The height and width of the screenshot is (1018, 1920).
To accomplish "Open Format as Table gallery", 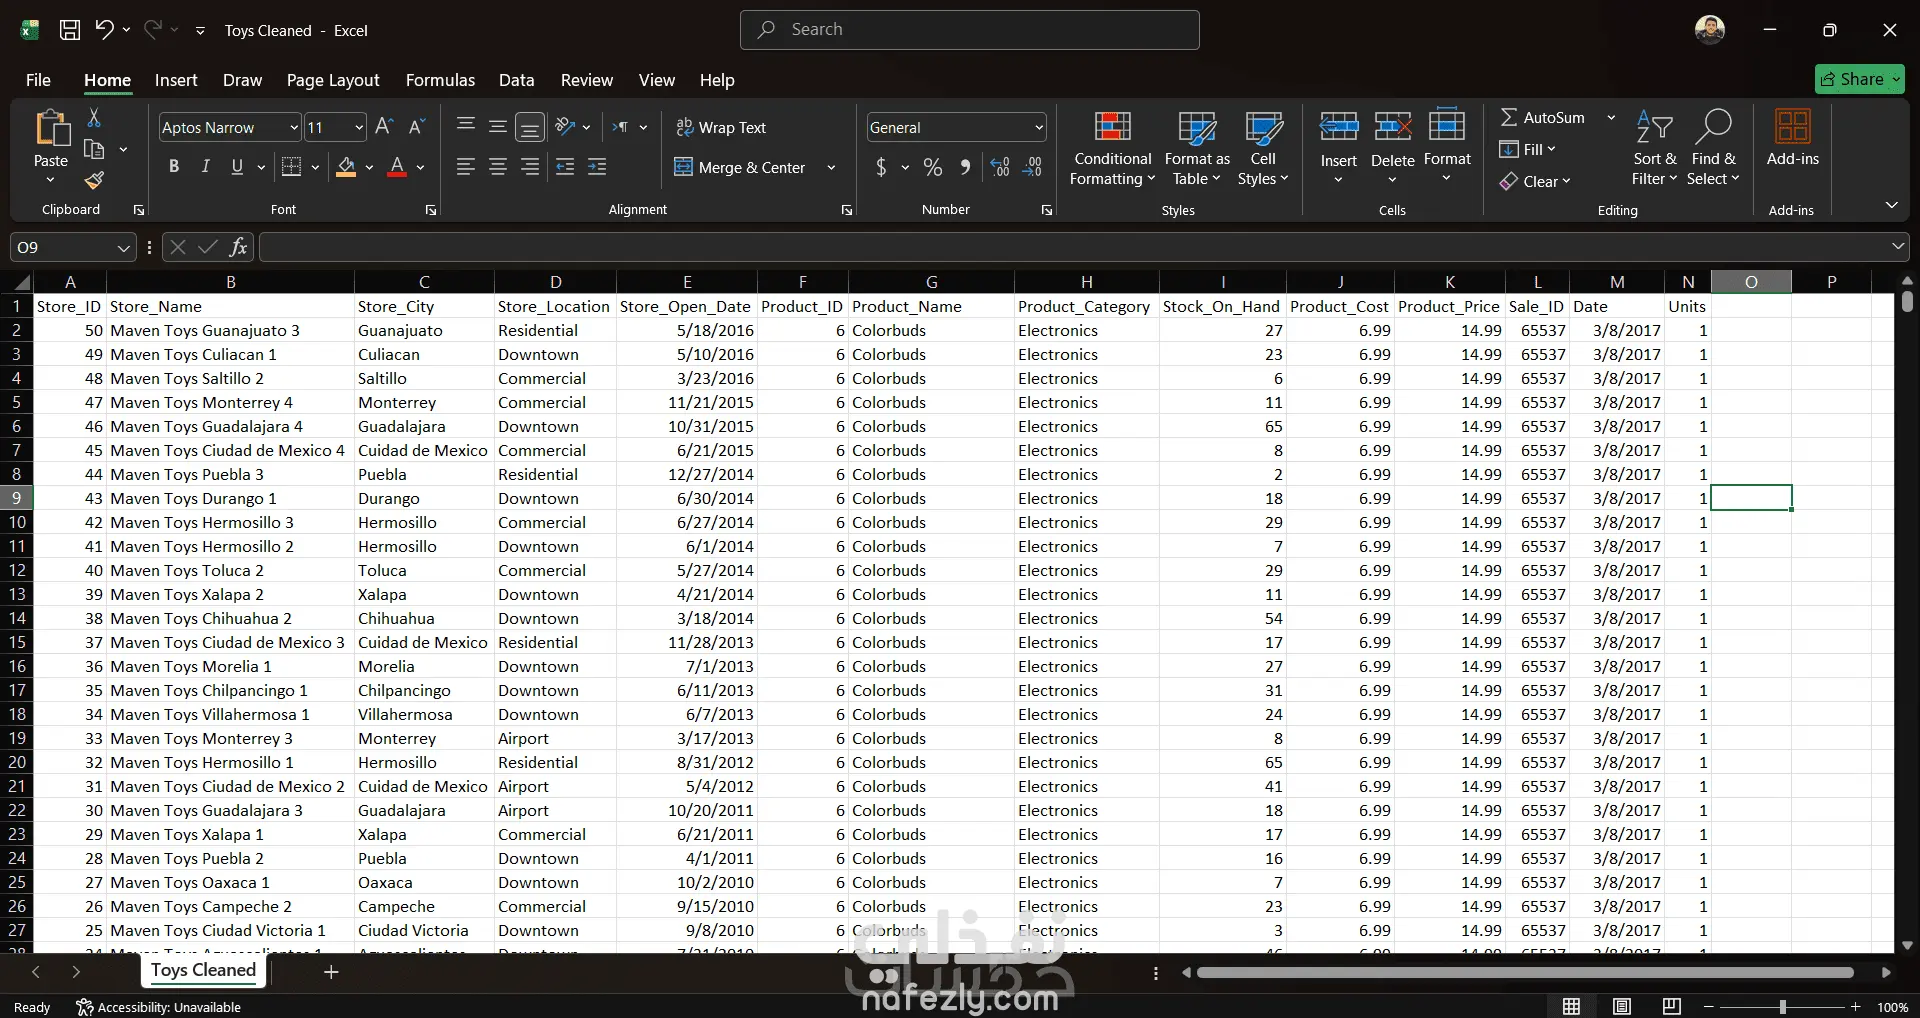I will coord(1197,148).
